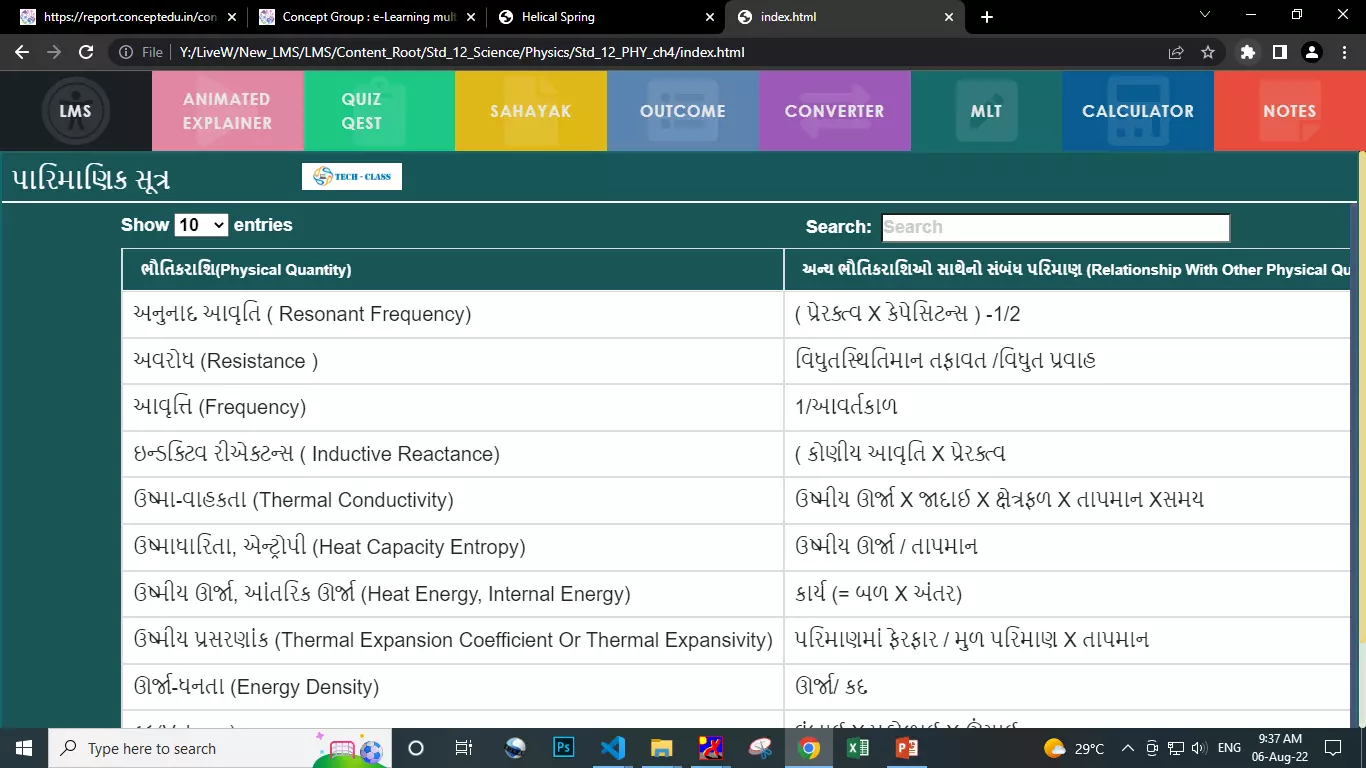Bookmark this page with star icon

tap(1208, 52)
